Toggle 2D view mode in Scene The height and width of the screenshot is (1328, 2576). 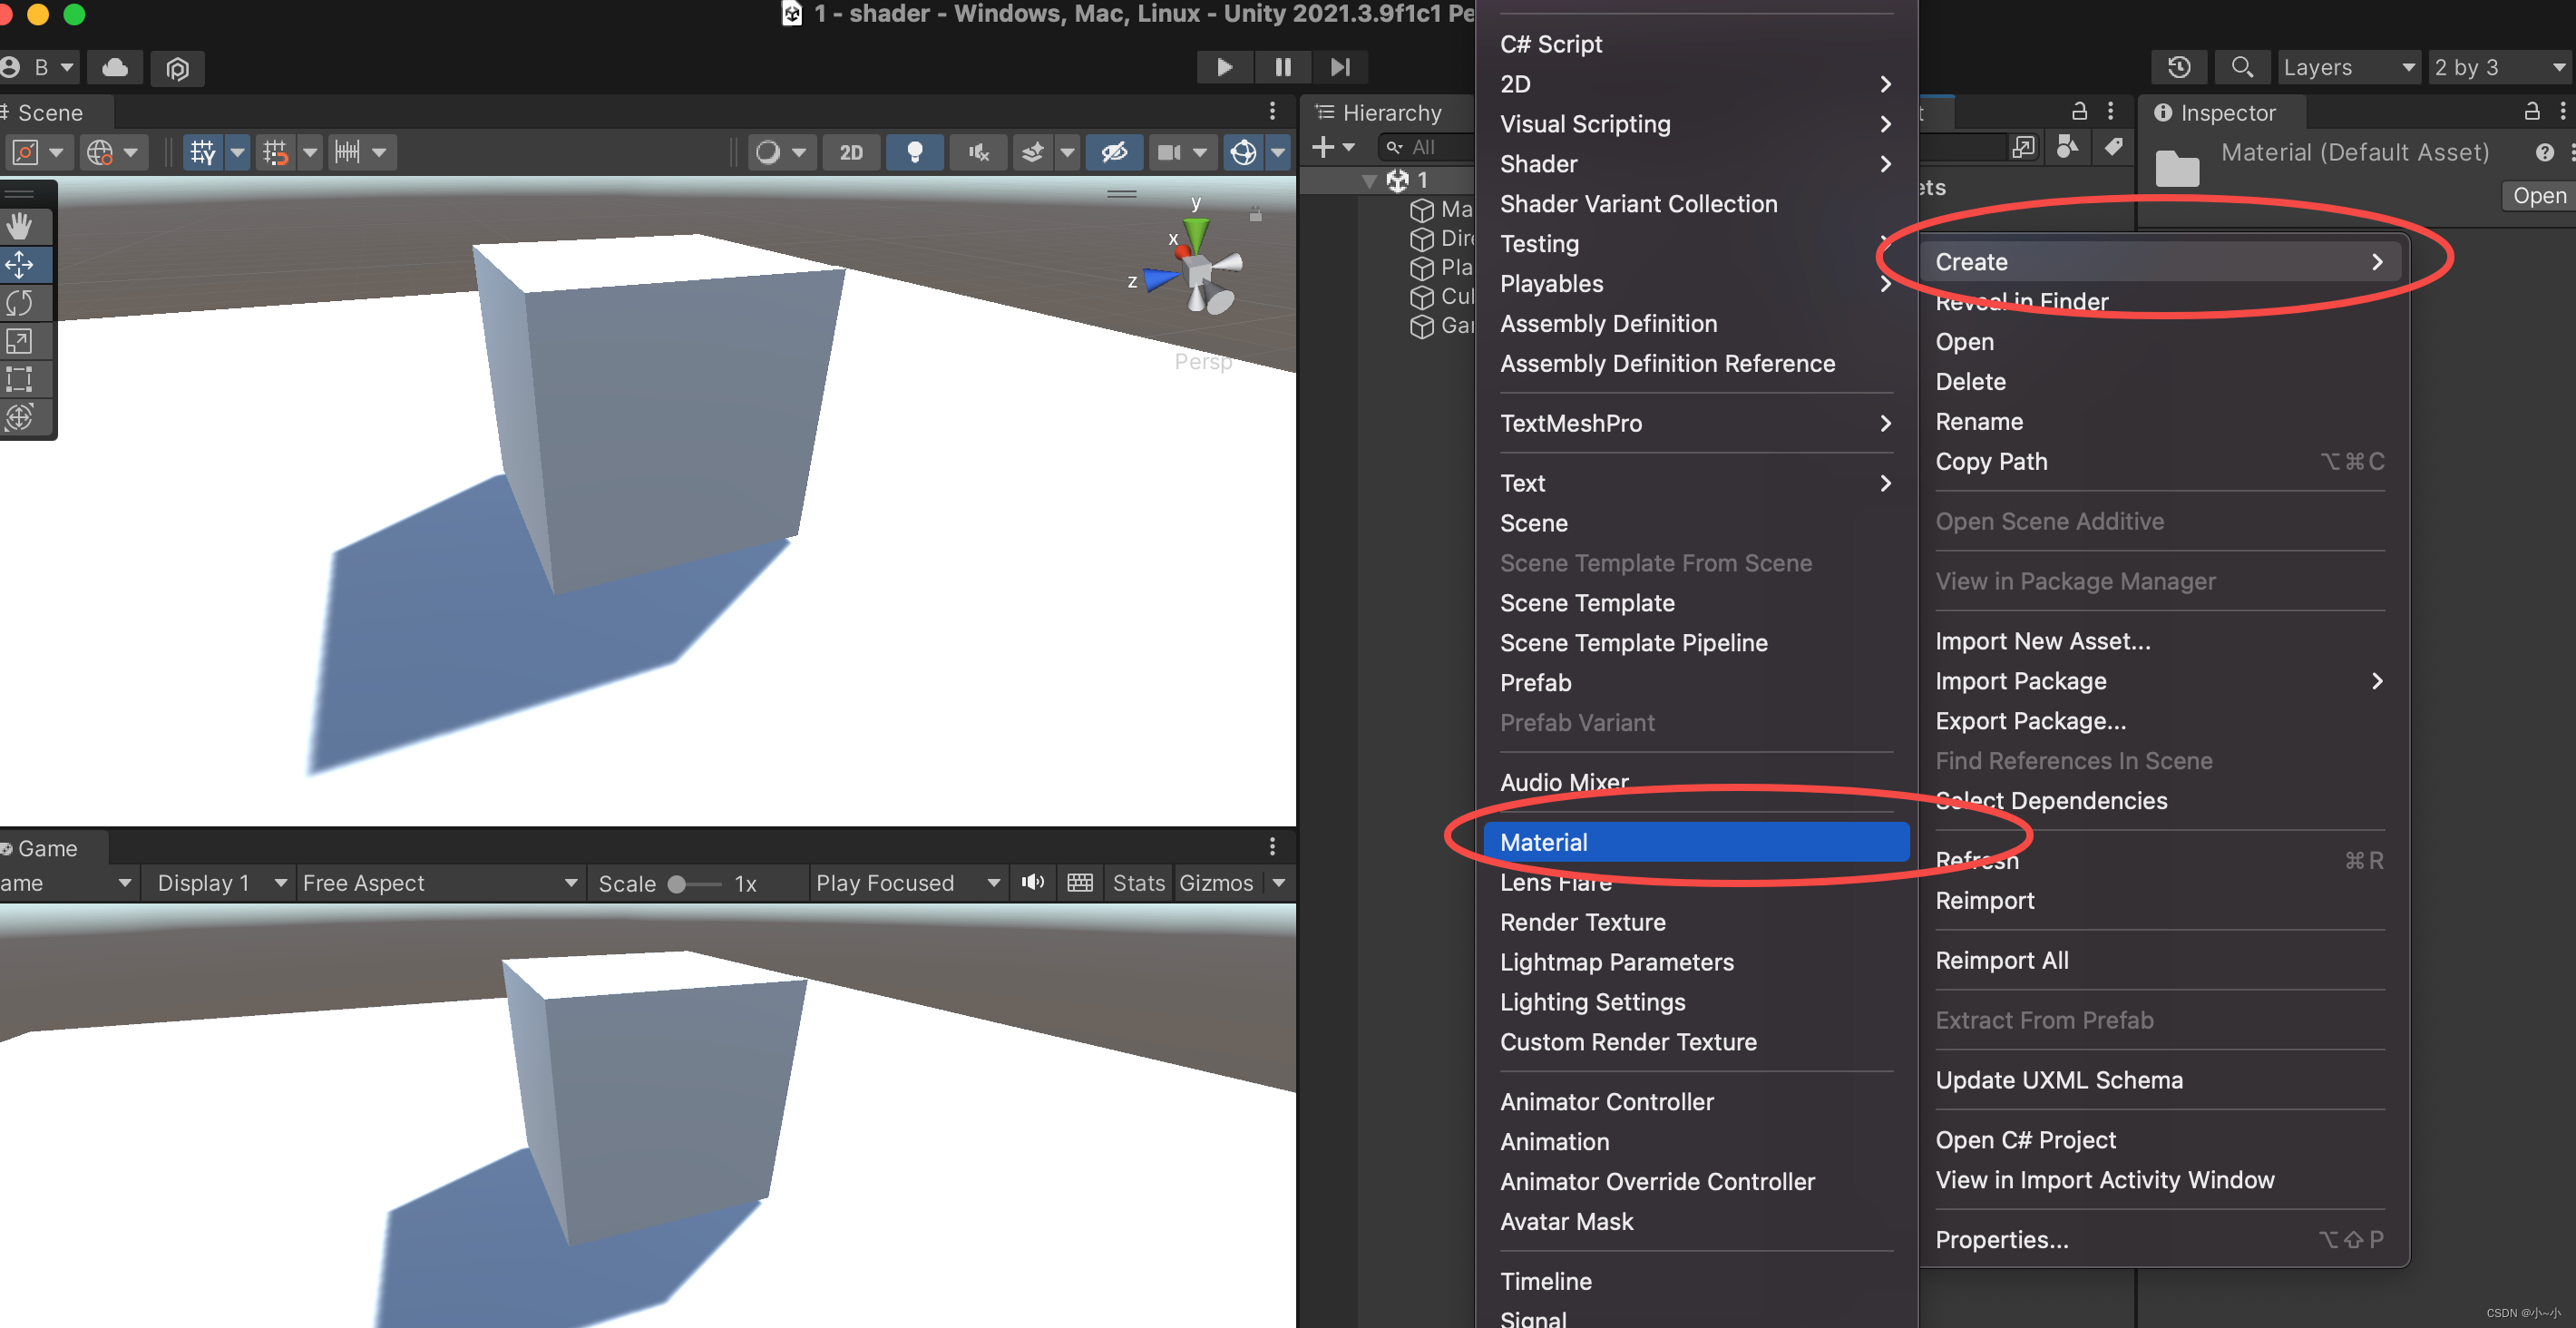tap(851, 152)
